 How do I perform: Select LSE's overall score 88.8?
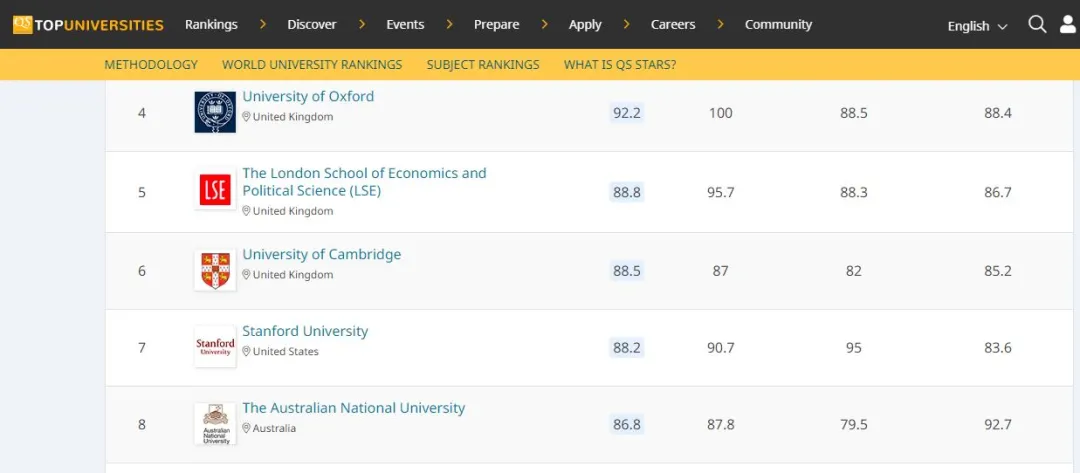627,193
